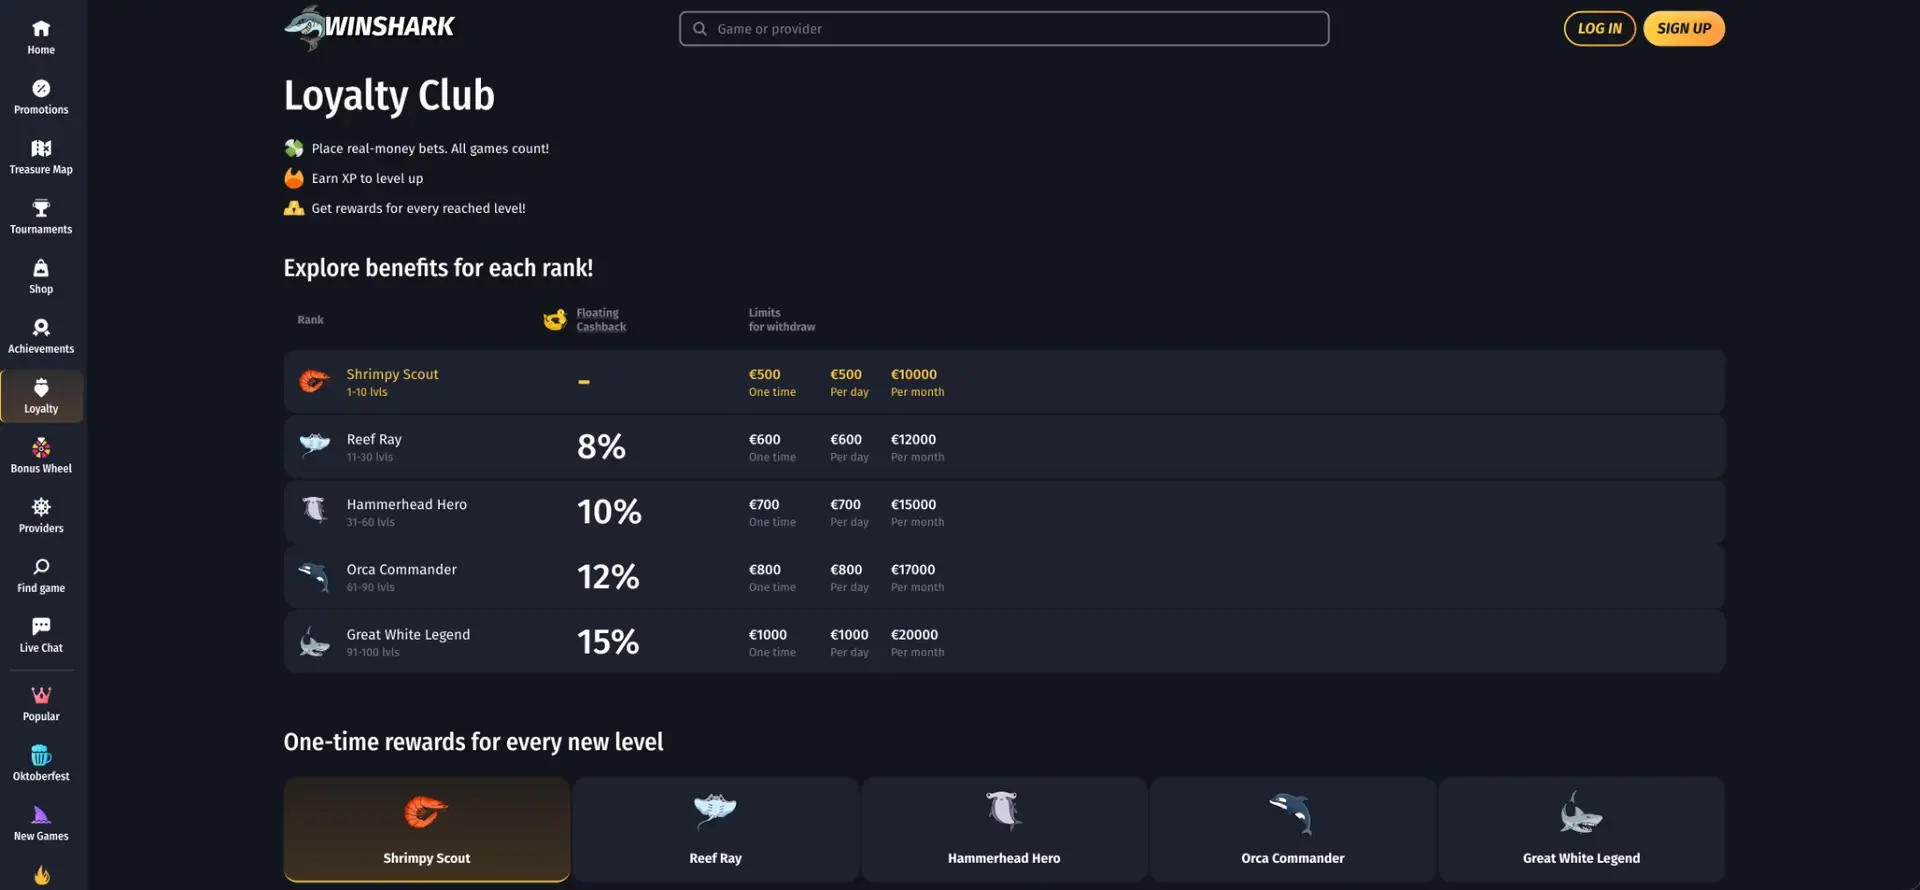Viewport: 1920px width, 890px height.
Task: Click the Reef Ray rank name in the table
Action: 374,439
